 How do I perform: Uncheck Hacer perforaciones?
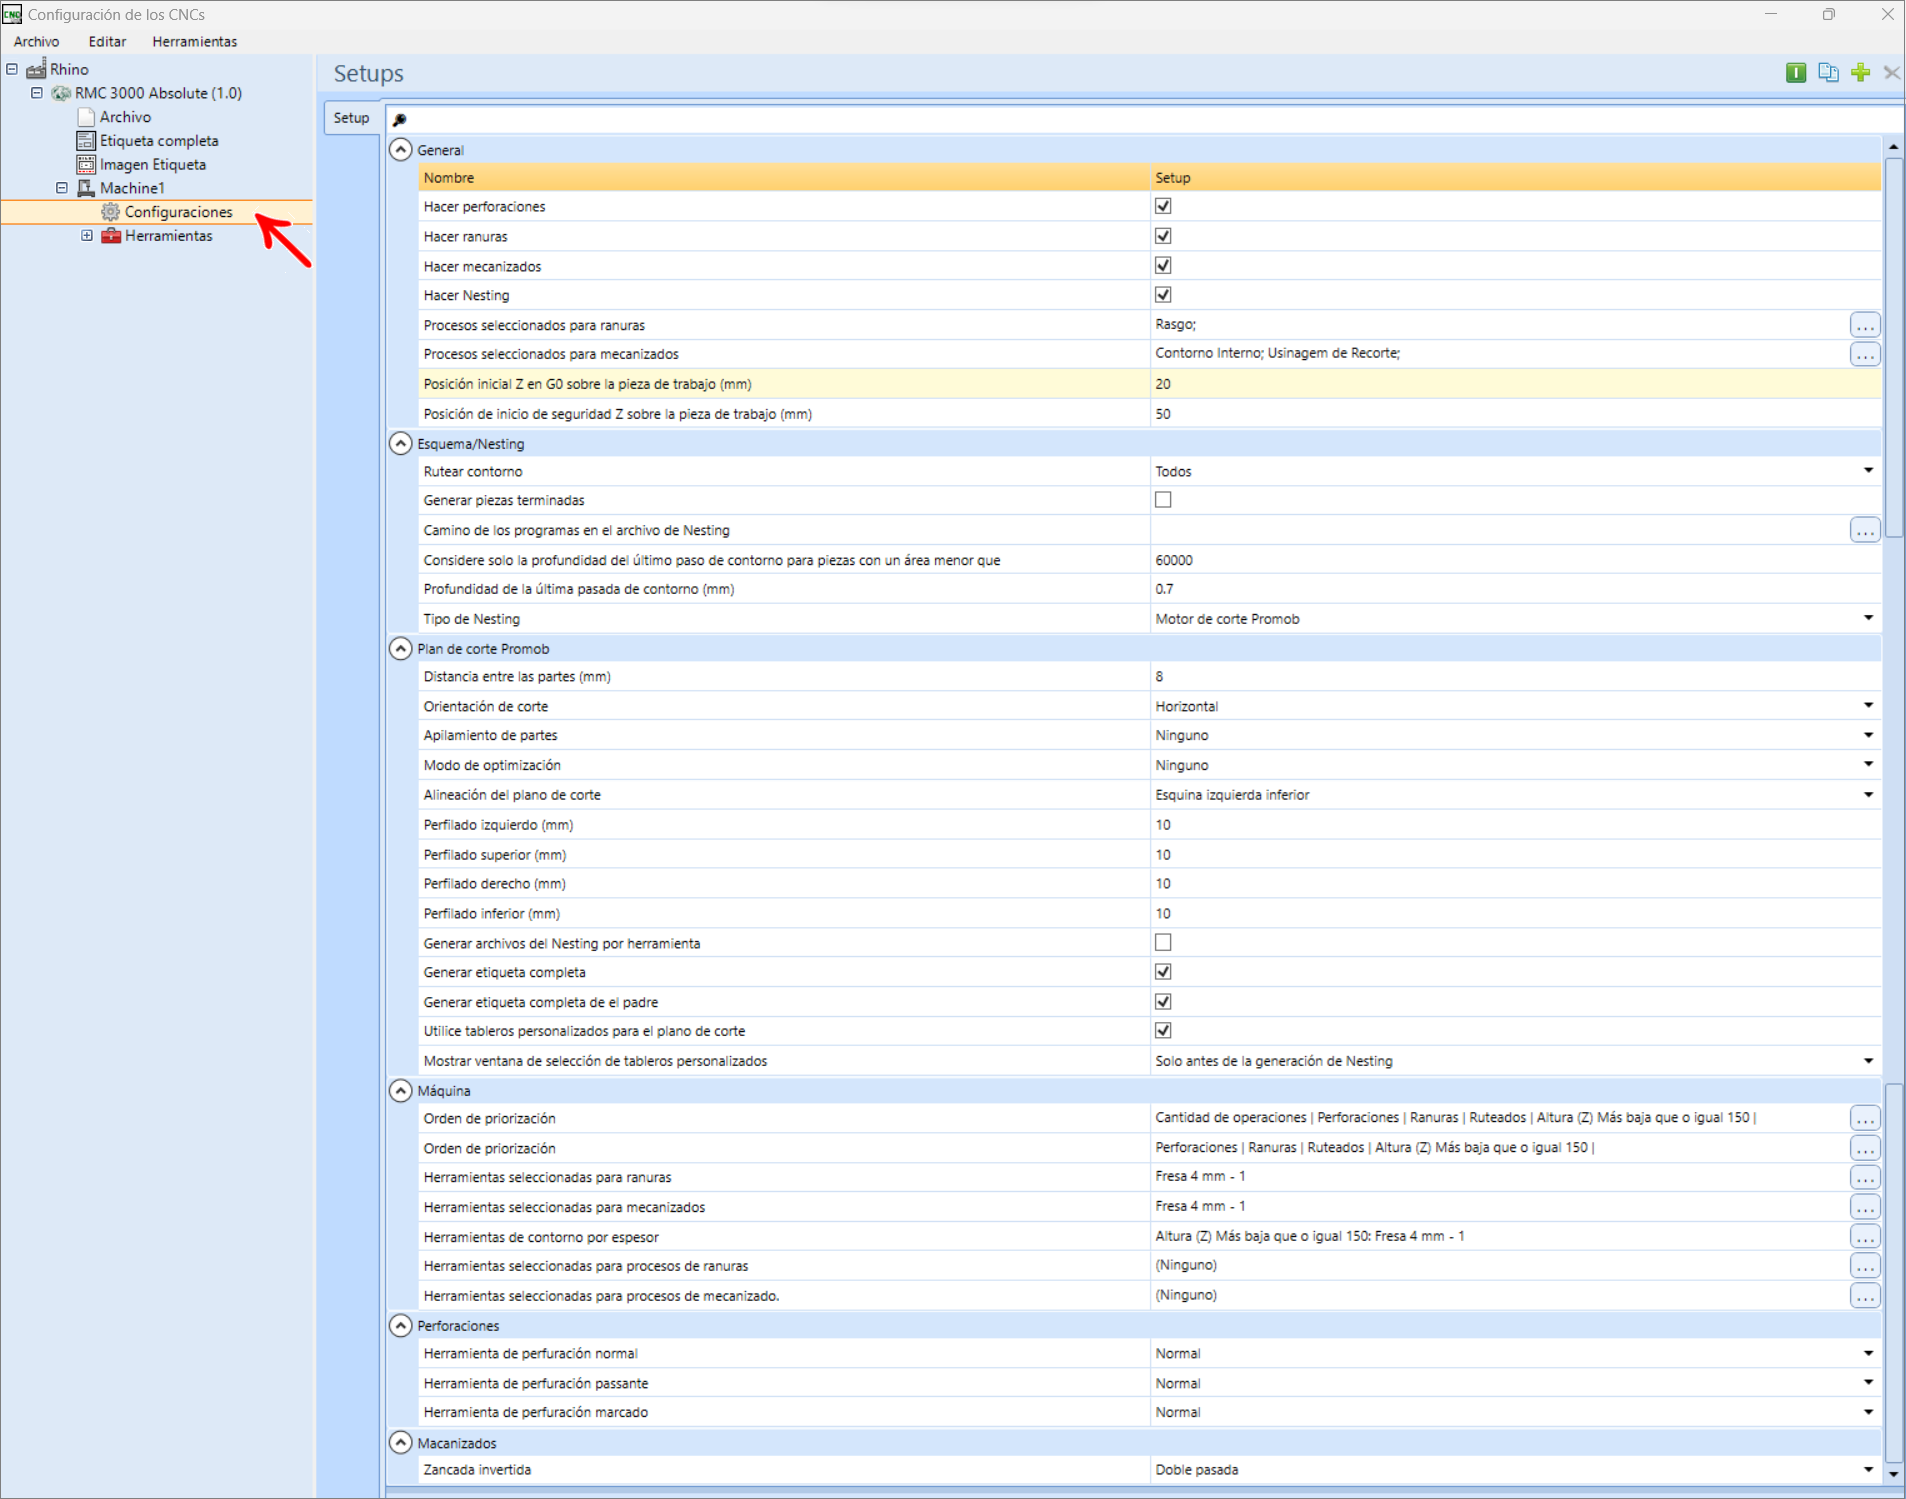click(x=1163, y=206)
